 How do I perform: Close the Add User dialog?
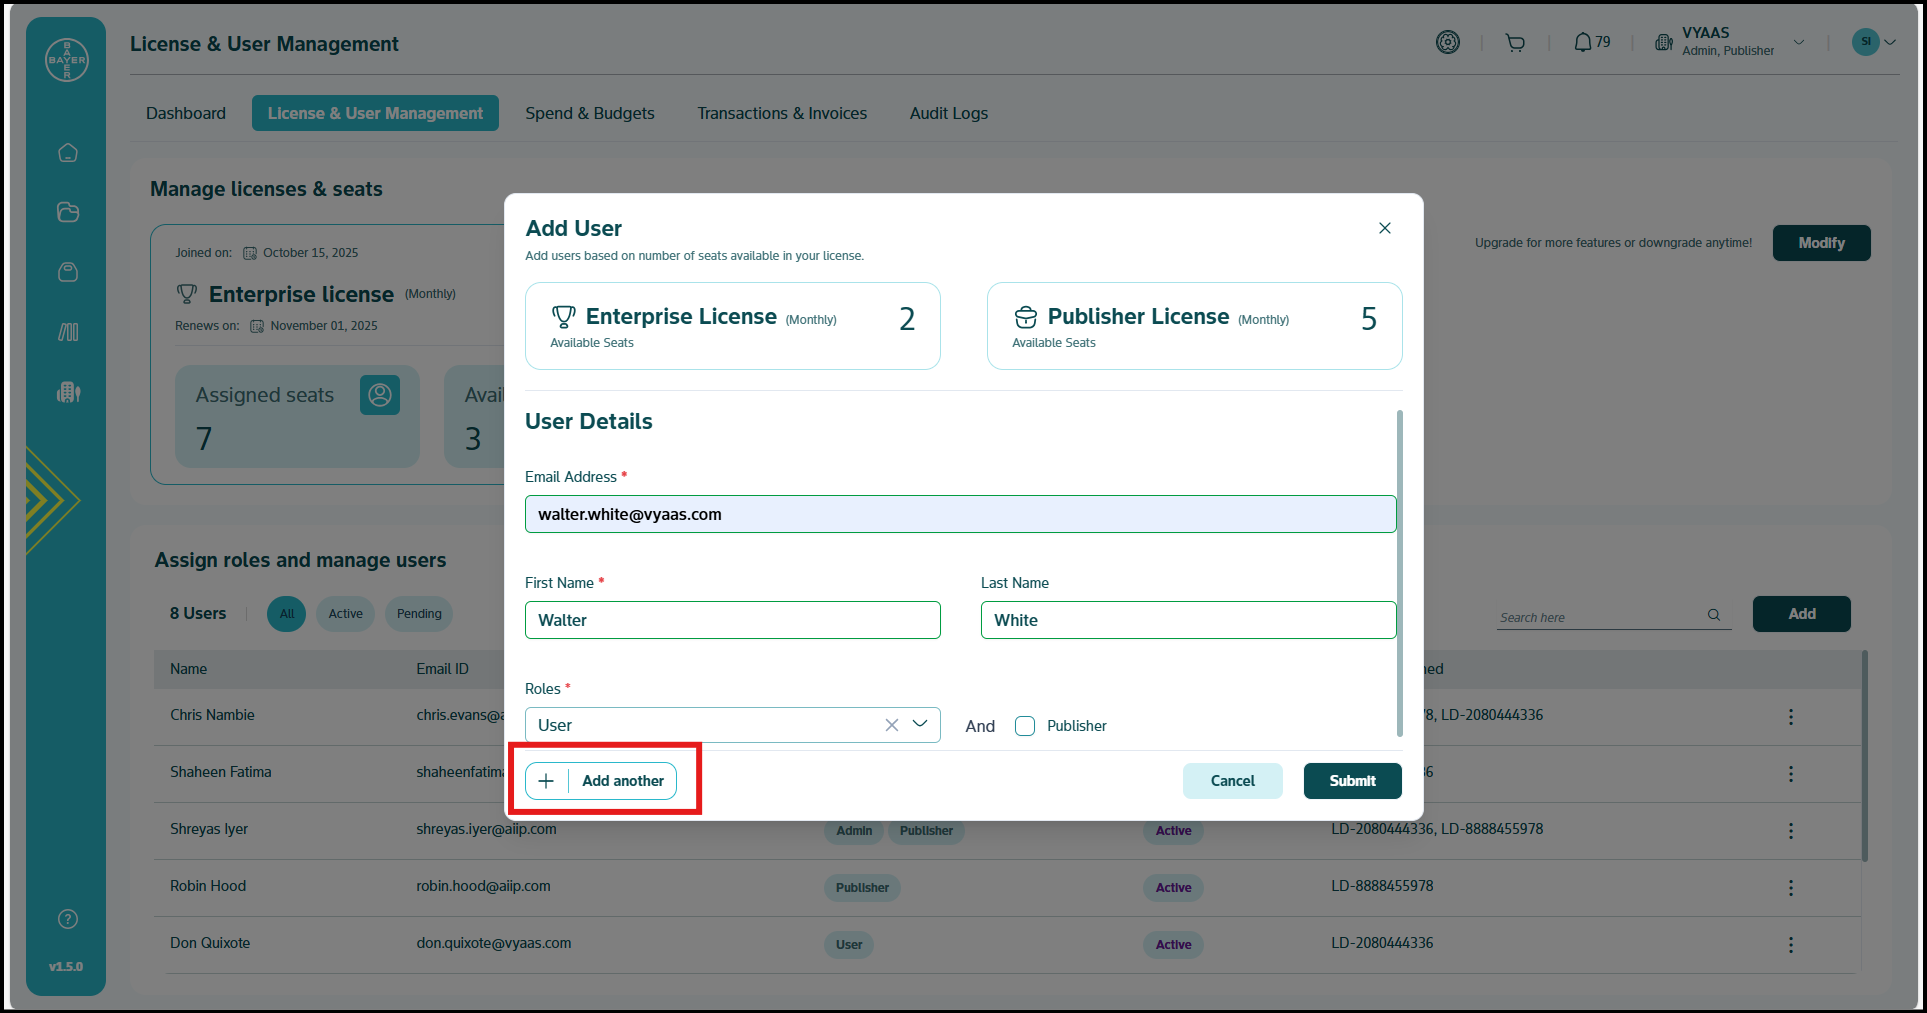point(1384,228)
